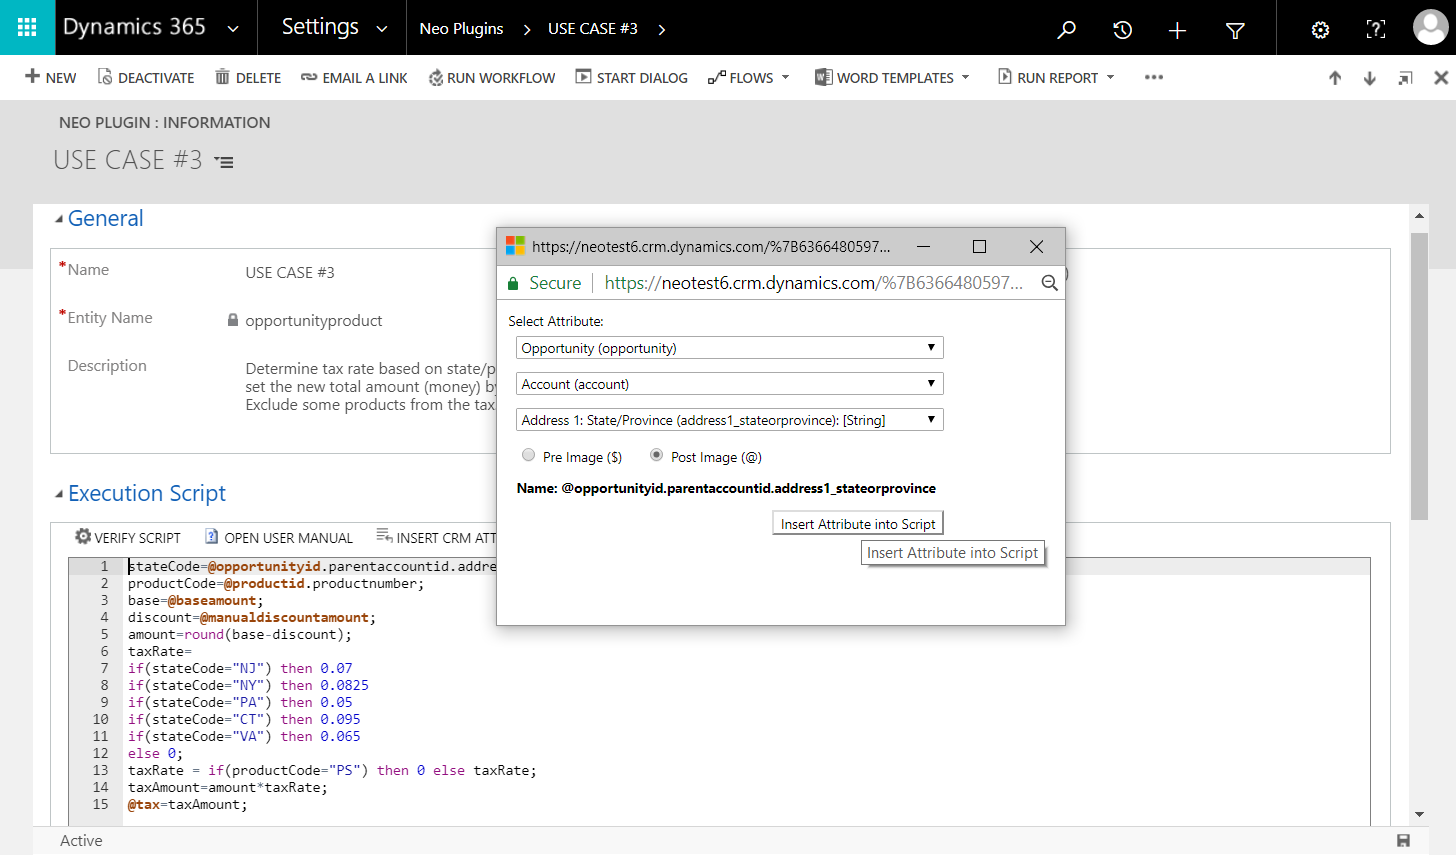1456x855 pixels.
Task: Open recently viewed history icon
Action: 1122,30
